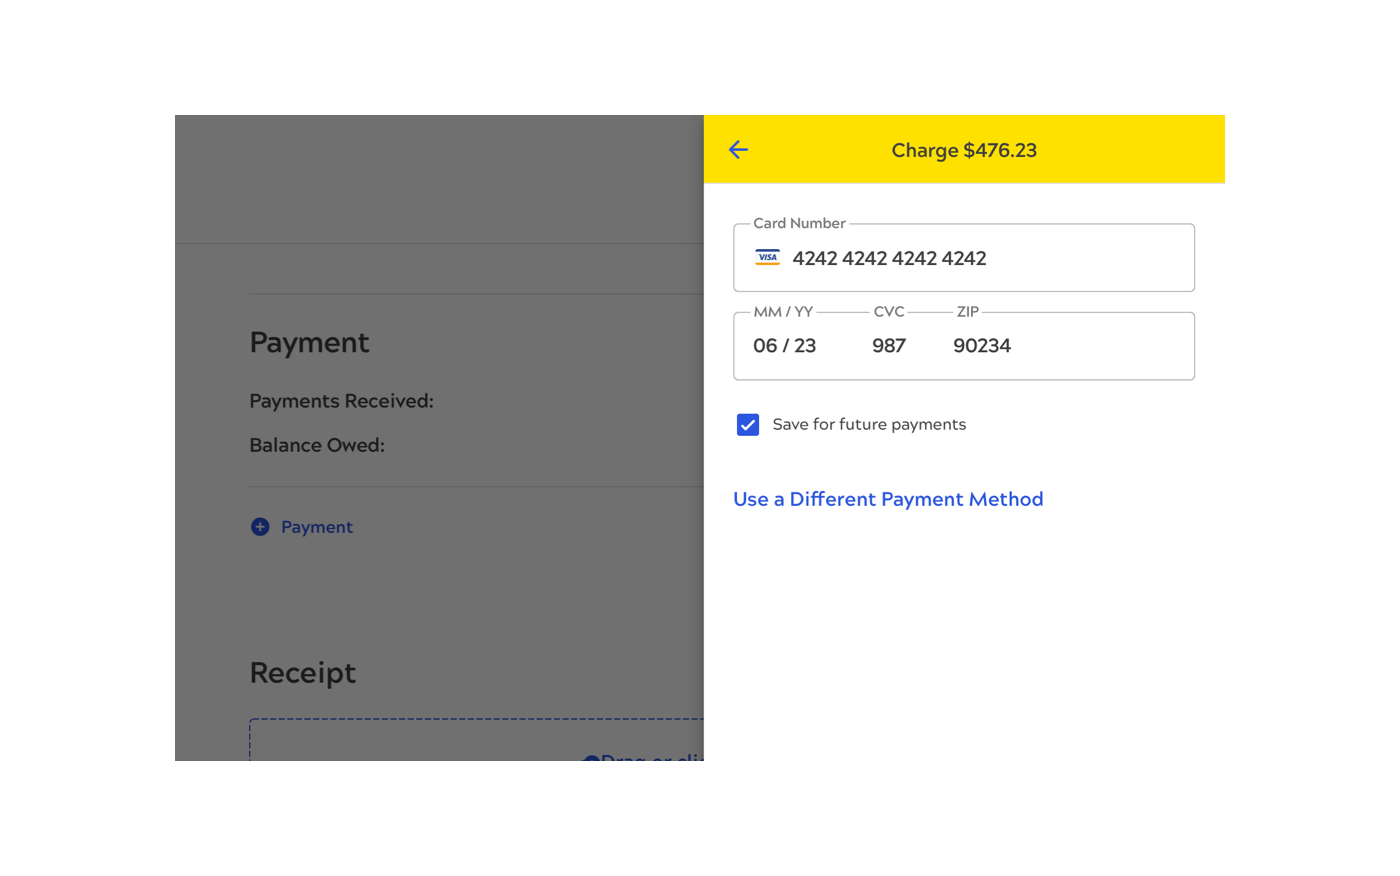Image resolution: width=1400 pixels, height=876 pixels.
Task: Select the Balance Owed label
Action: 317,445
